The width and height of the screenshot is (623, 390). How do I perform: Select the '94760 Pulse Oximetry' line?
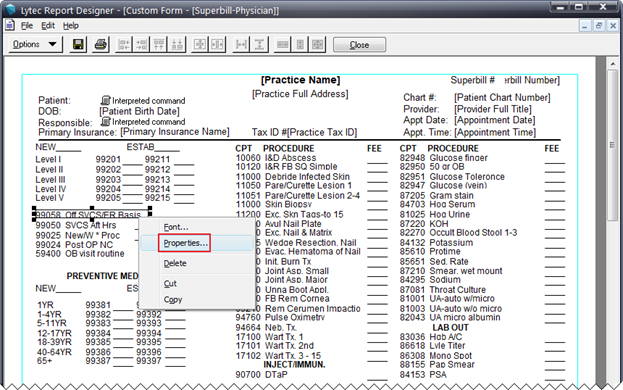coord(280,317)
